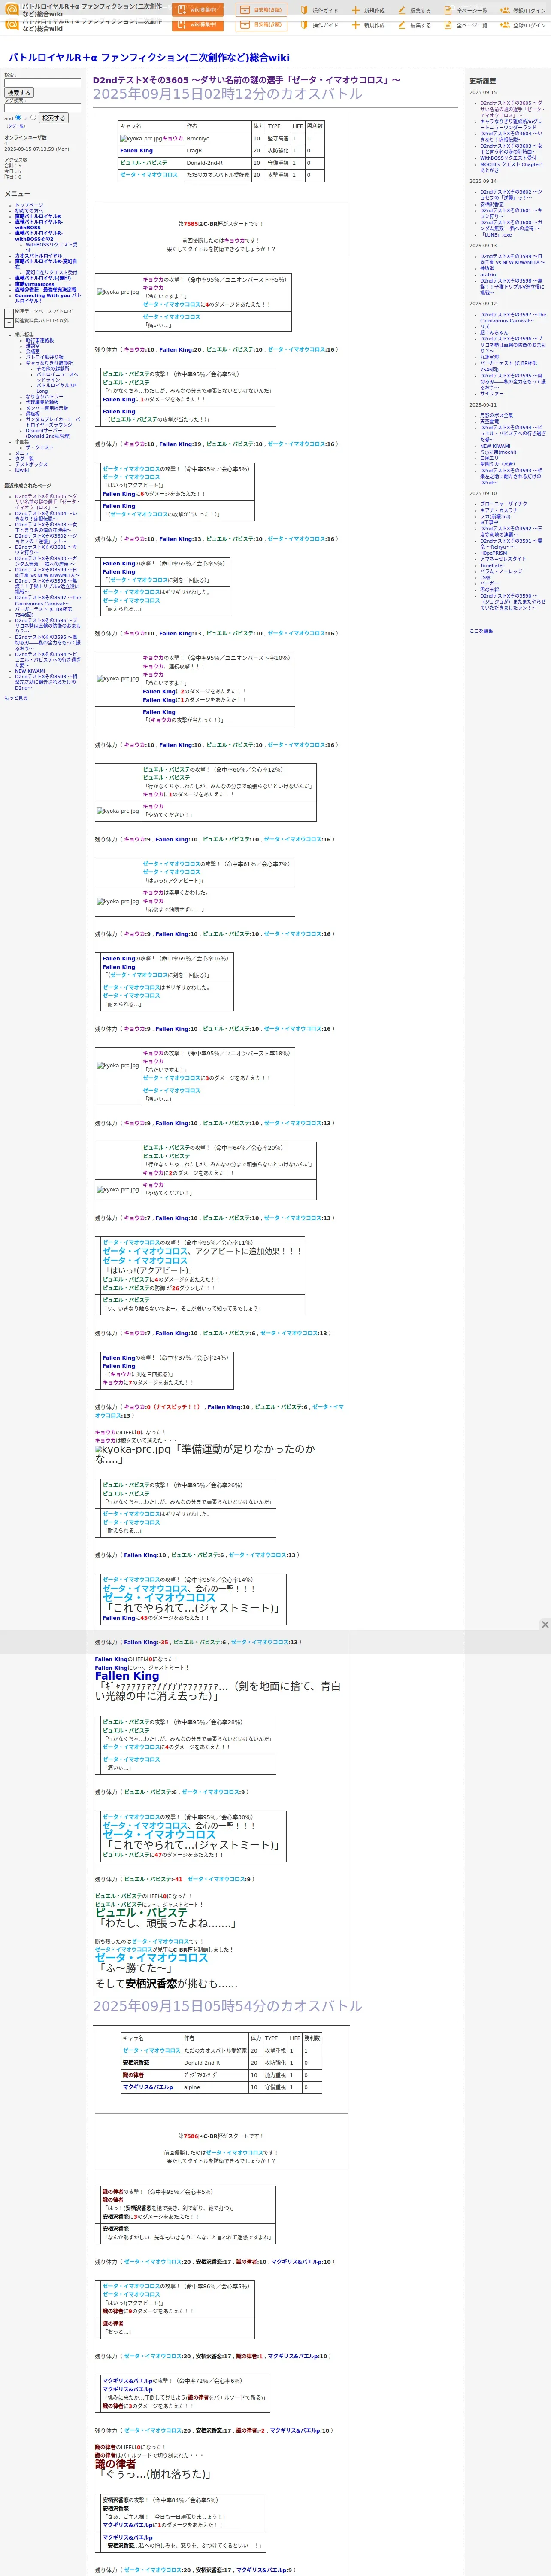Click 新規作成(表) outlined button in topmost header
The image size is (551, 2576).
(x=261, y=10)
